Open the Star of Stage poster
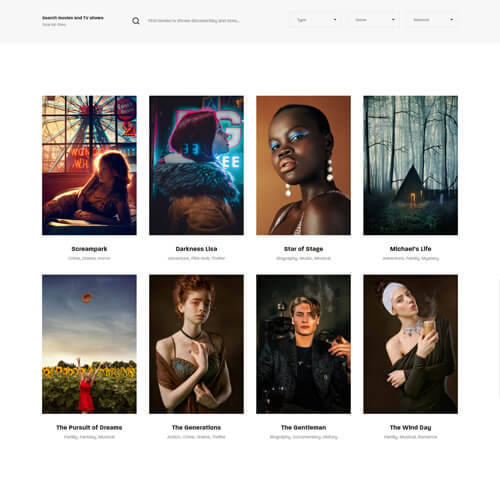This screenshot has height=490, width=500. pyautogui.click(x=303, y=165)
